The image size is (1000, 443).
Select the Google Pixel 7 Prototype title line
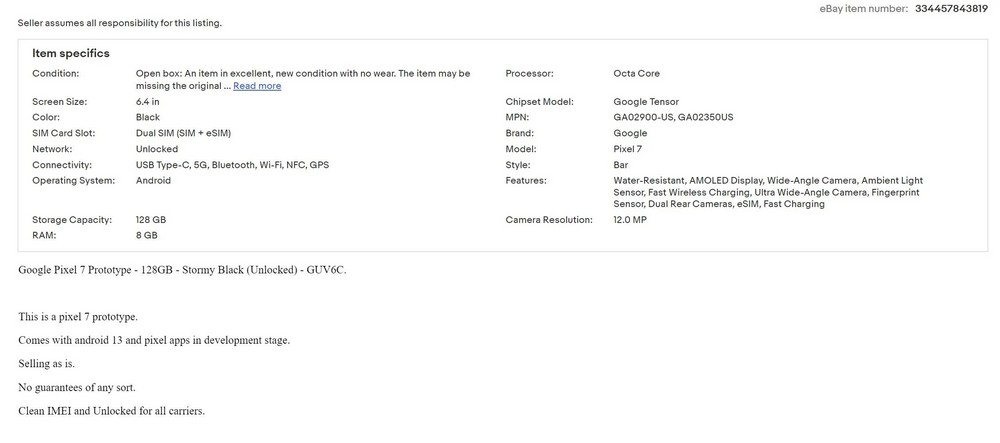pos(182,270)
